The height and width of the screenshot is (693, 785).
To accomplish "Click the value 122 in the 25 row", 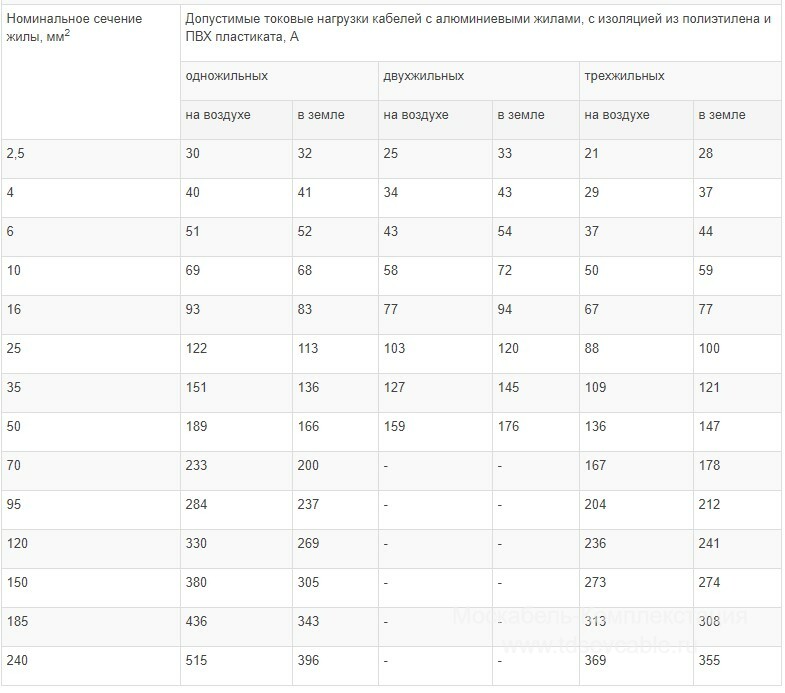I will click(197, 348).
